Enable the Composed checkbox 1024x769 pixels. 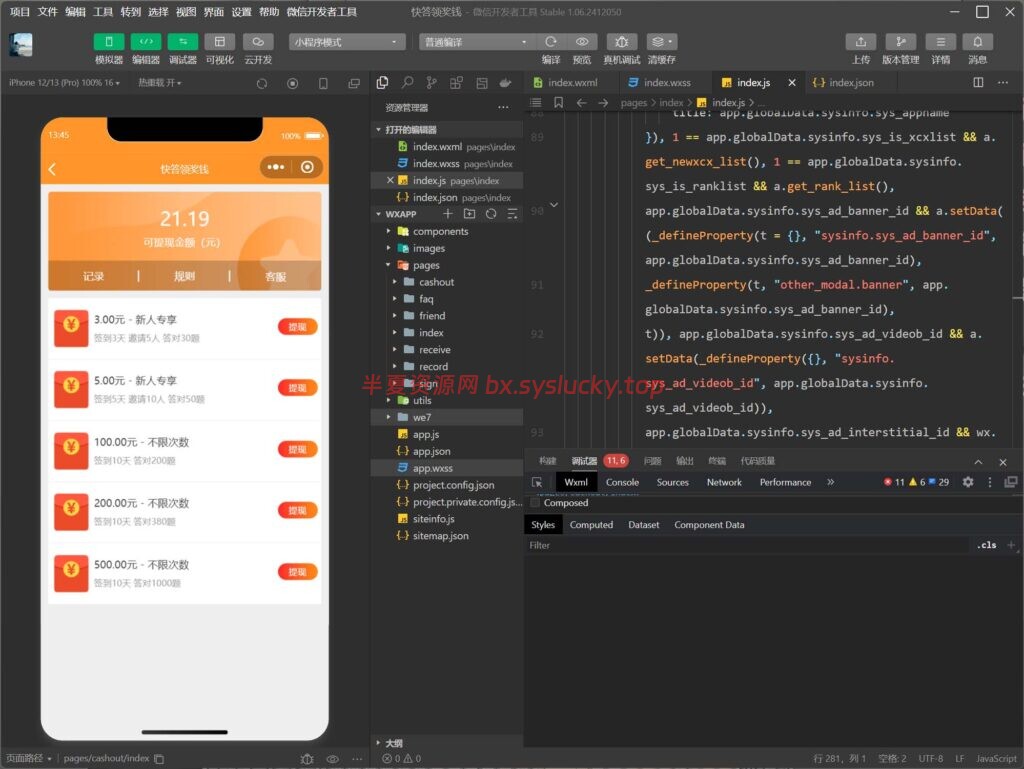(x=536, y=503)
